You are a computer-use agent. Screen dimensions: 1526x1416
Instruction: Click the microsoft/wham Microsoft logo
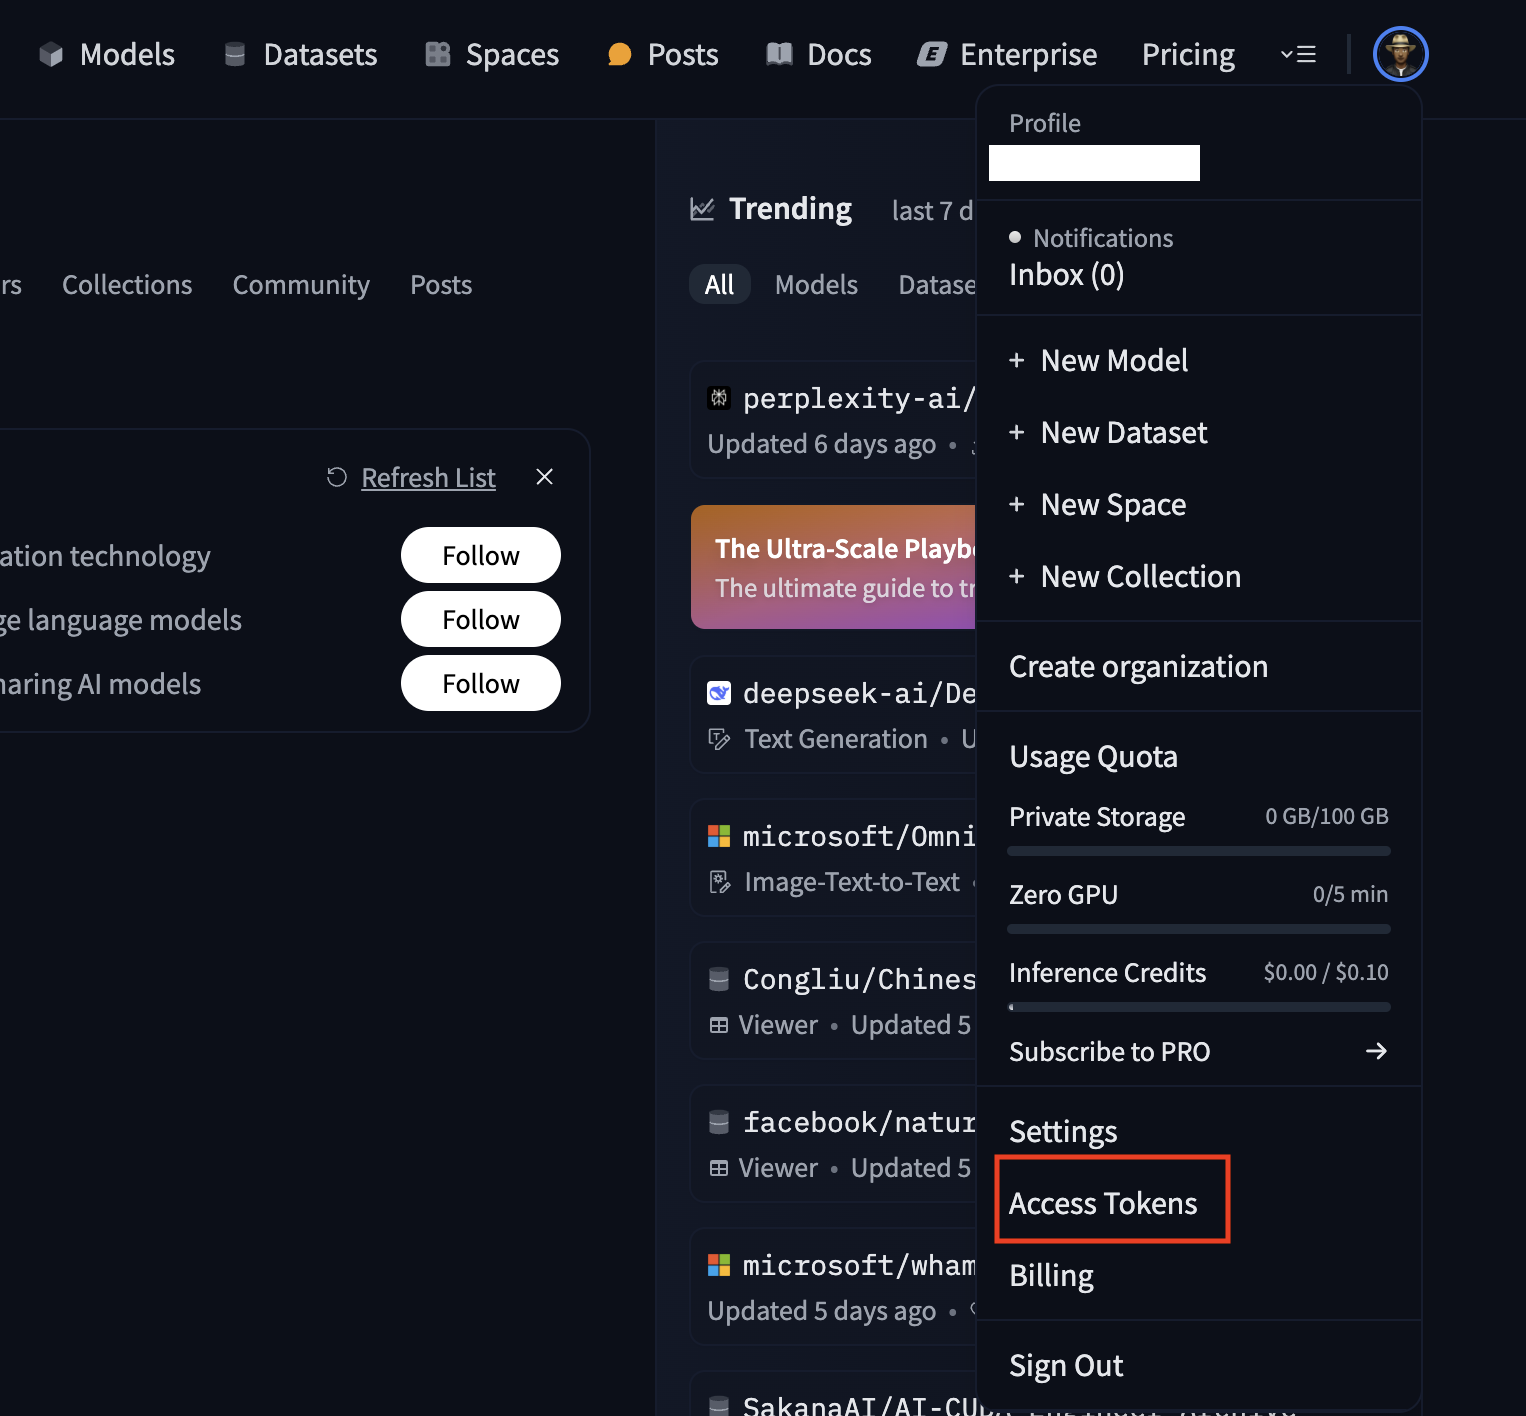[719, 1265]
